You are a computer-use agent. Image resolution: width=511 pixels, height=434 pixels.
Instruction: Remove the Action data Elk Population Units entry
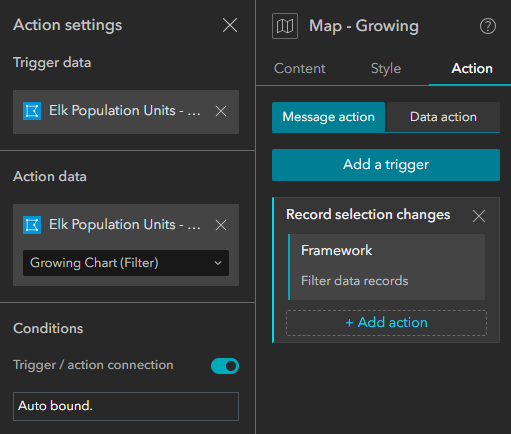(x=221, y=225)
